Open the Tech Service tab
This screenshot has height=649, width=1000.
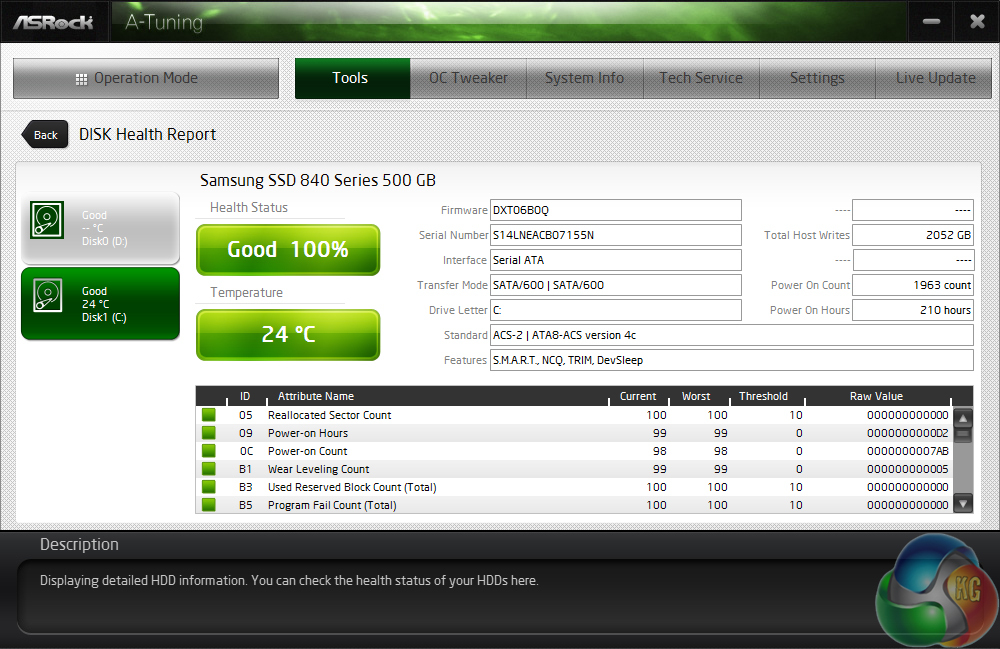(701, 78)
